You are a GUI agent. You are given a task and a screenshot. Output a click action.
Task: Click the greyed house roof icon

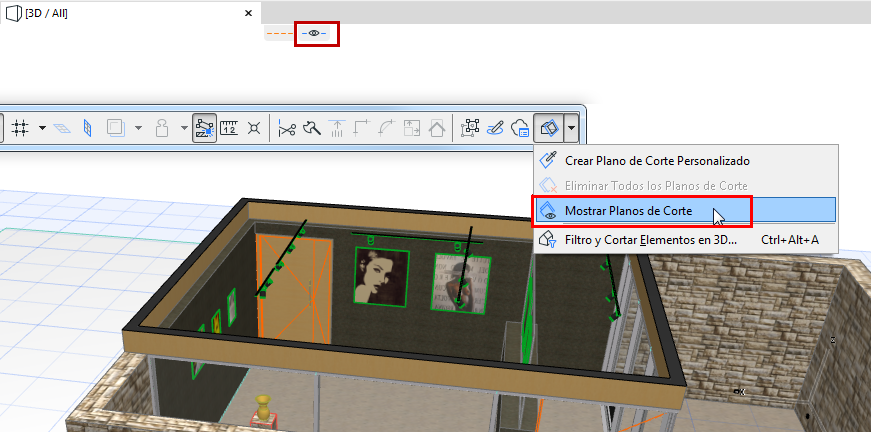pyautogui.click(x=437, y=128)
